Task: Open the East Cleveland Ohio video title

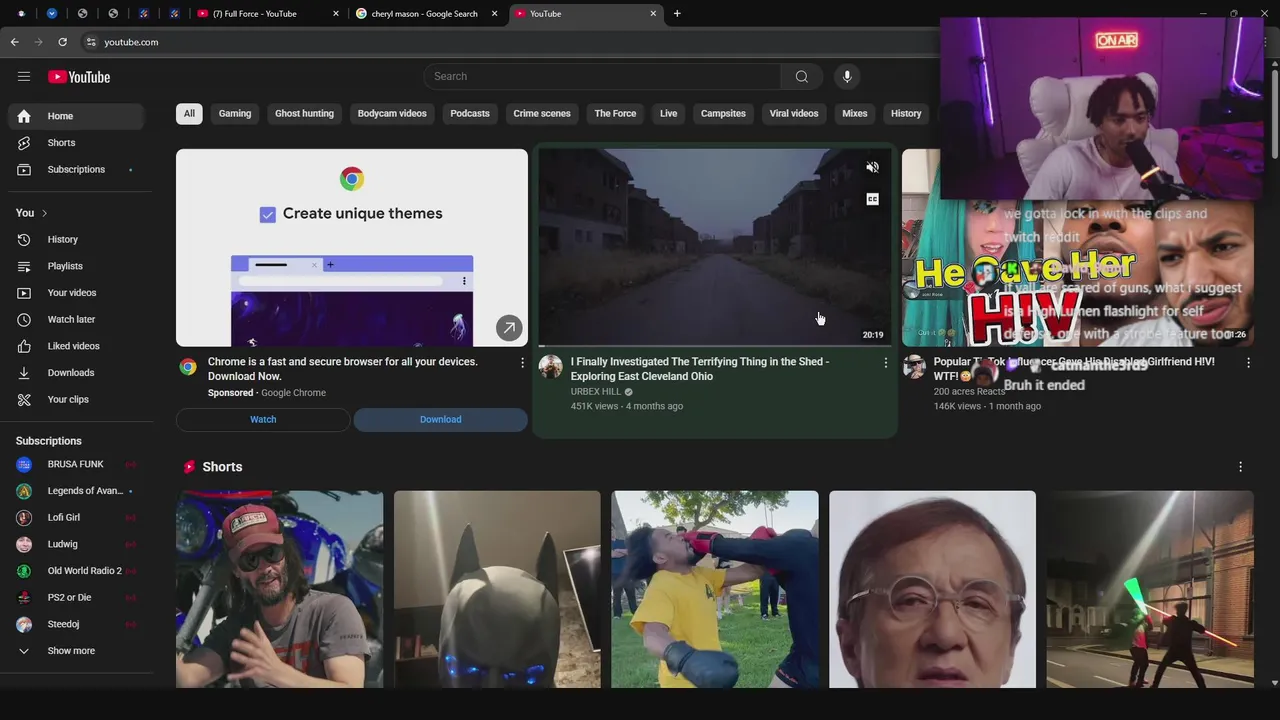Action: click(700, 369)
